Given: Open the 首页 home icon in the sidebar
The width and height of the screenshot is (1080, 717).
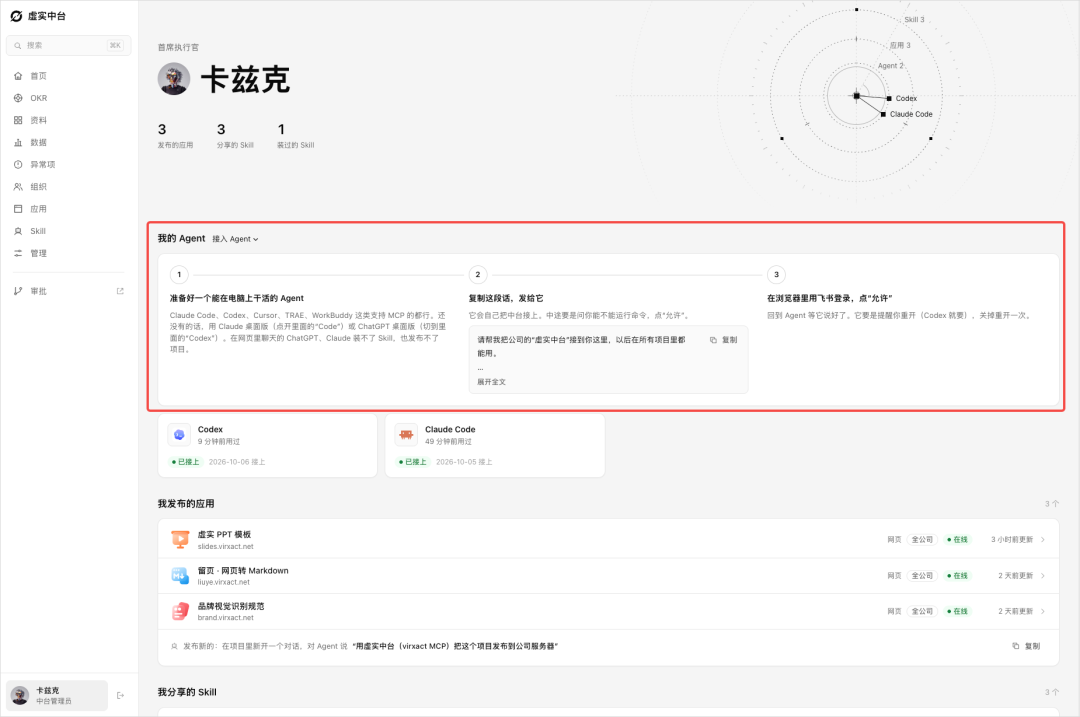Looking at the screenshot, I should [x=18, y=76].
